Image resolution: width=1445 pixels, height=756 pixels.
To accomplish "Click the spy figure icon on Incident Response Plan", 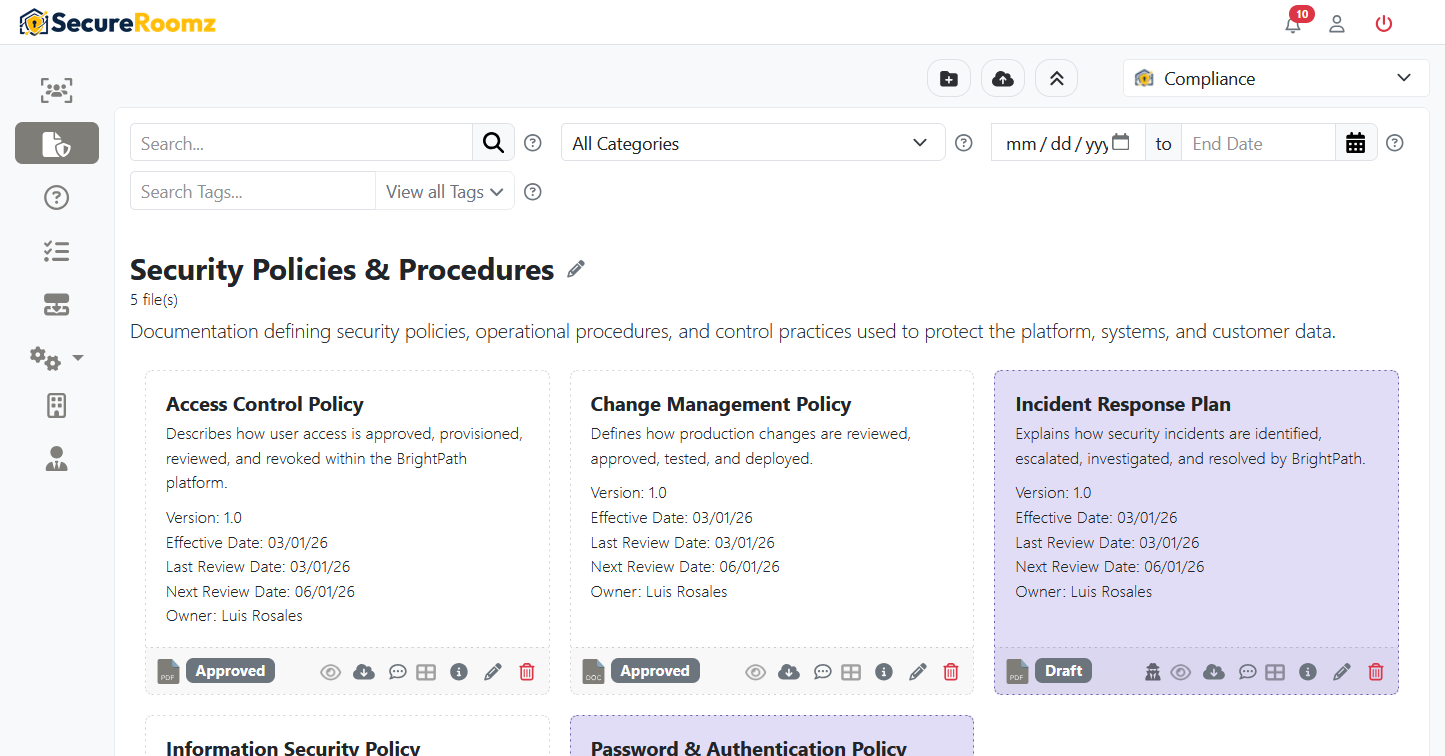I will coord(1153,672).
